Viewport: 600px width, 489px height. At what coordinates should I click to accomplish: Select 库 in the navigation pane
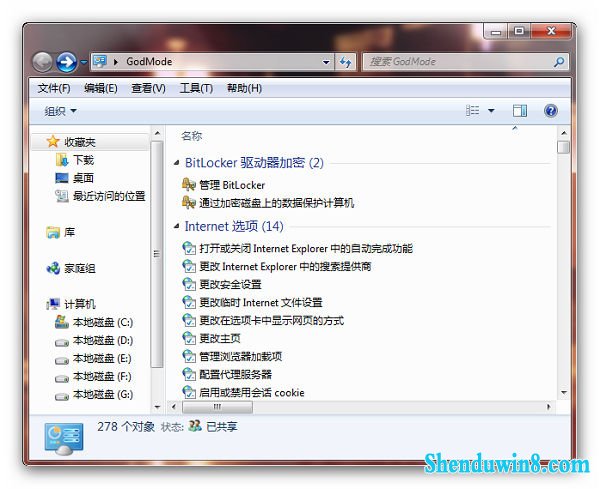pyautogui.click(x=69, y=232)
